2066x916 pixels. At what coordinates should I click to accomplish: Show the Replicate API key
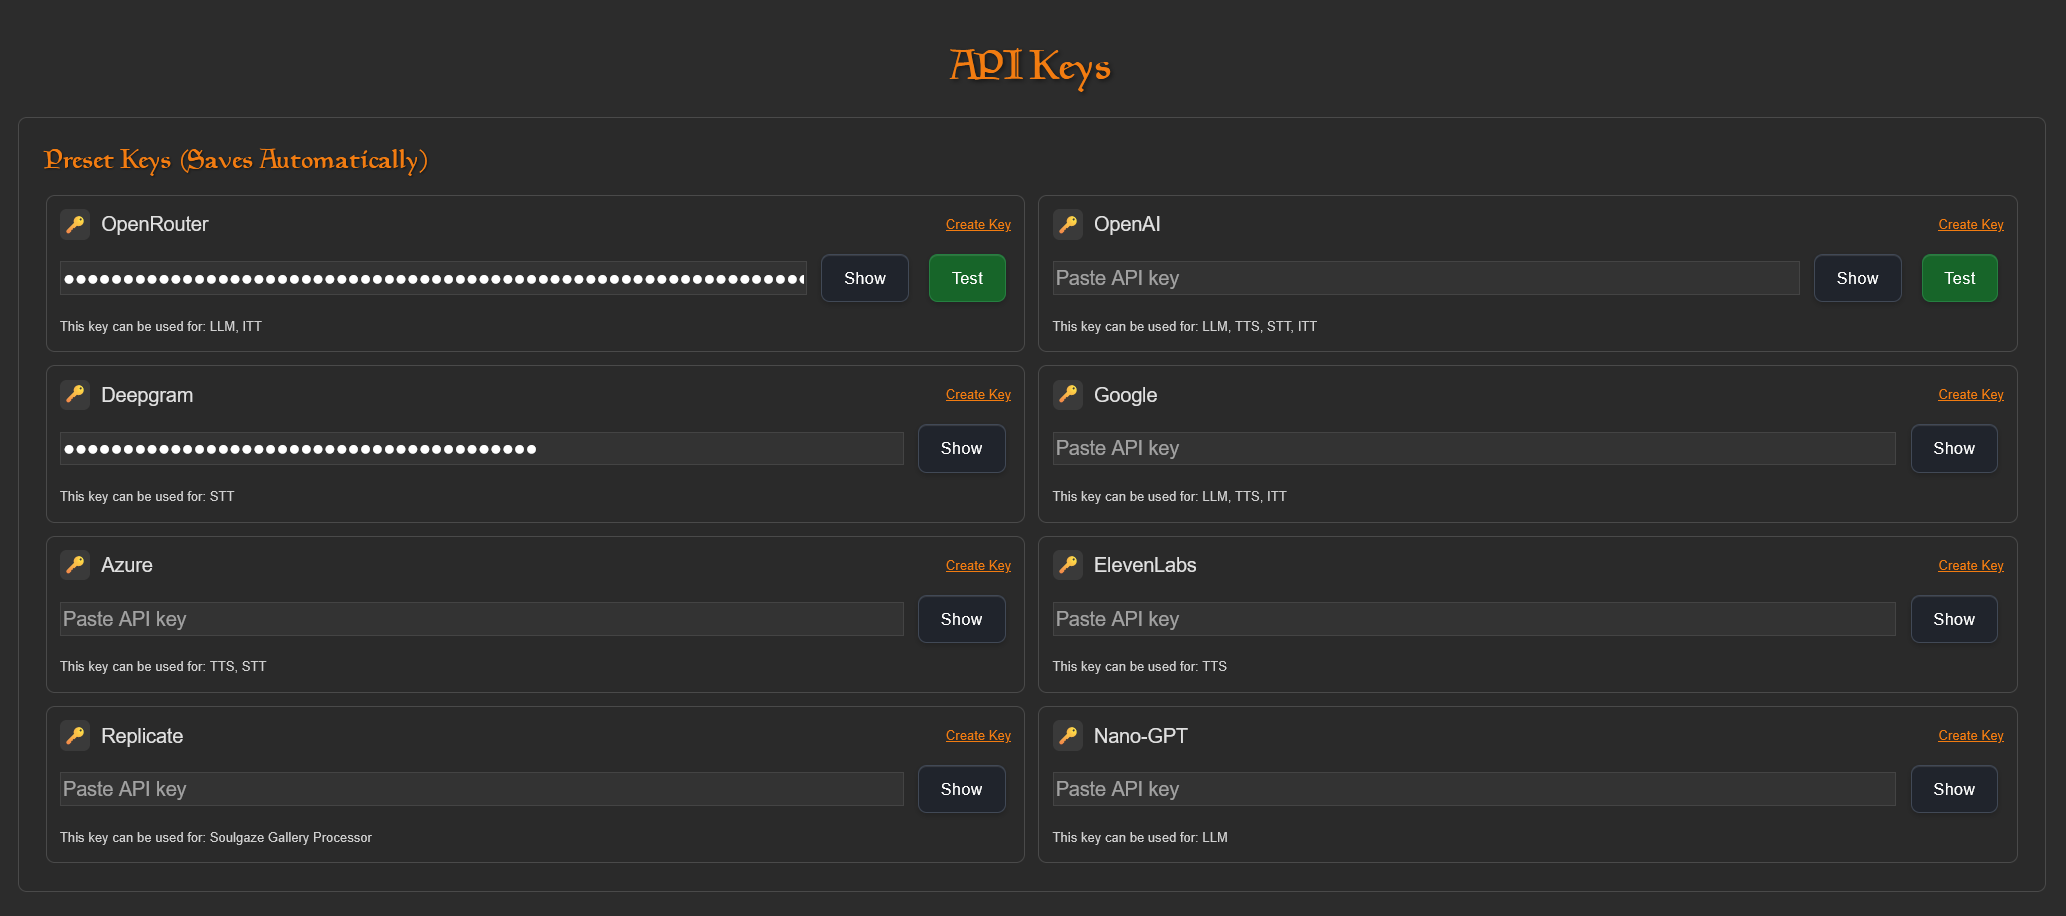961,789
